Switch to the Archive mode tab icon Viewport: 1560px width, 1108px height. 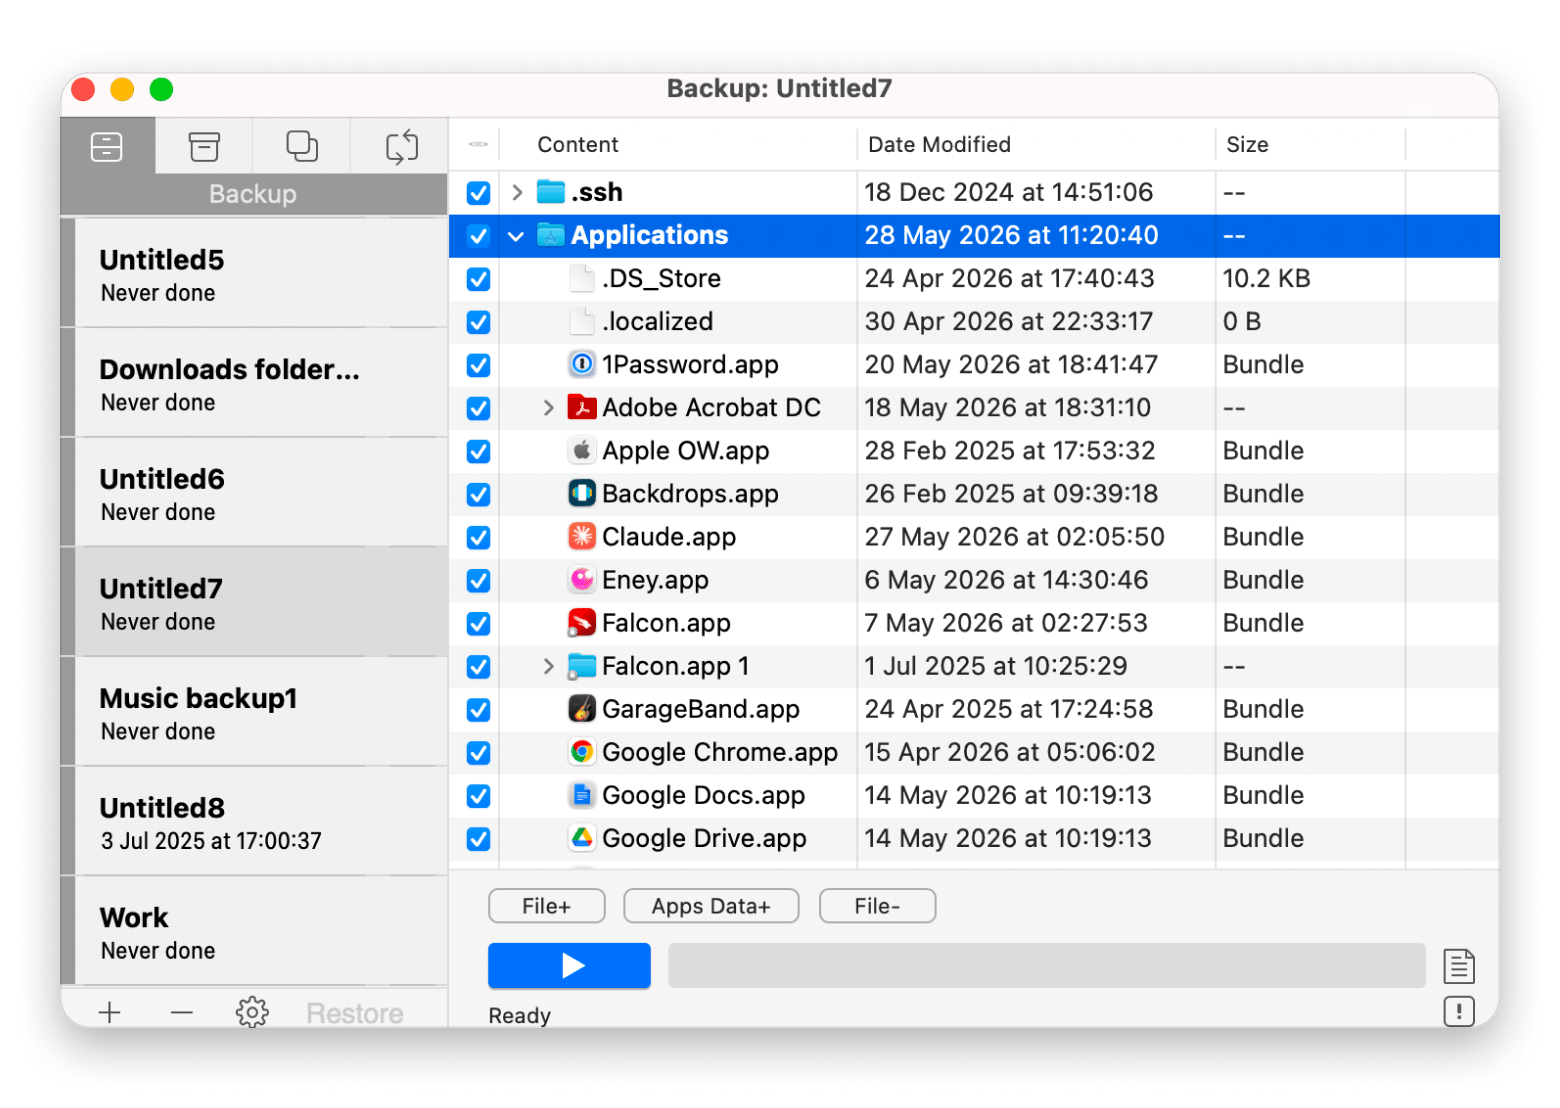tap(204, 146)
